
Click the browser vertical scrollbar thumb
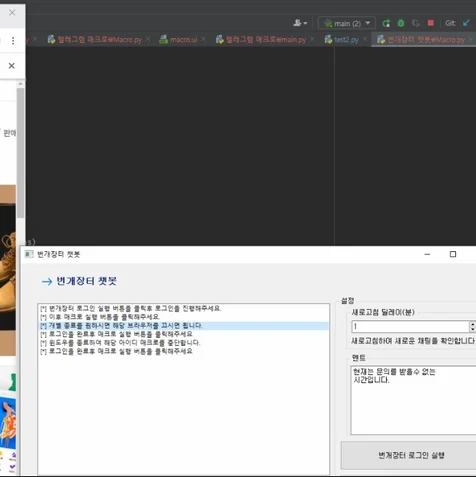(20, 153)
